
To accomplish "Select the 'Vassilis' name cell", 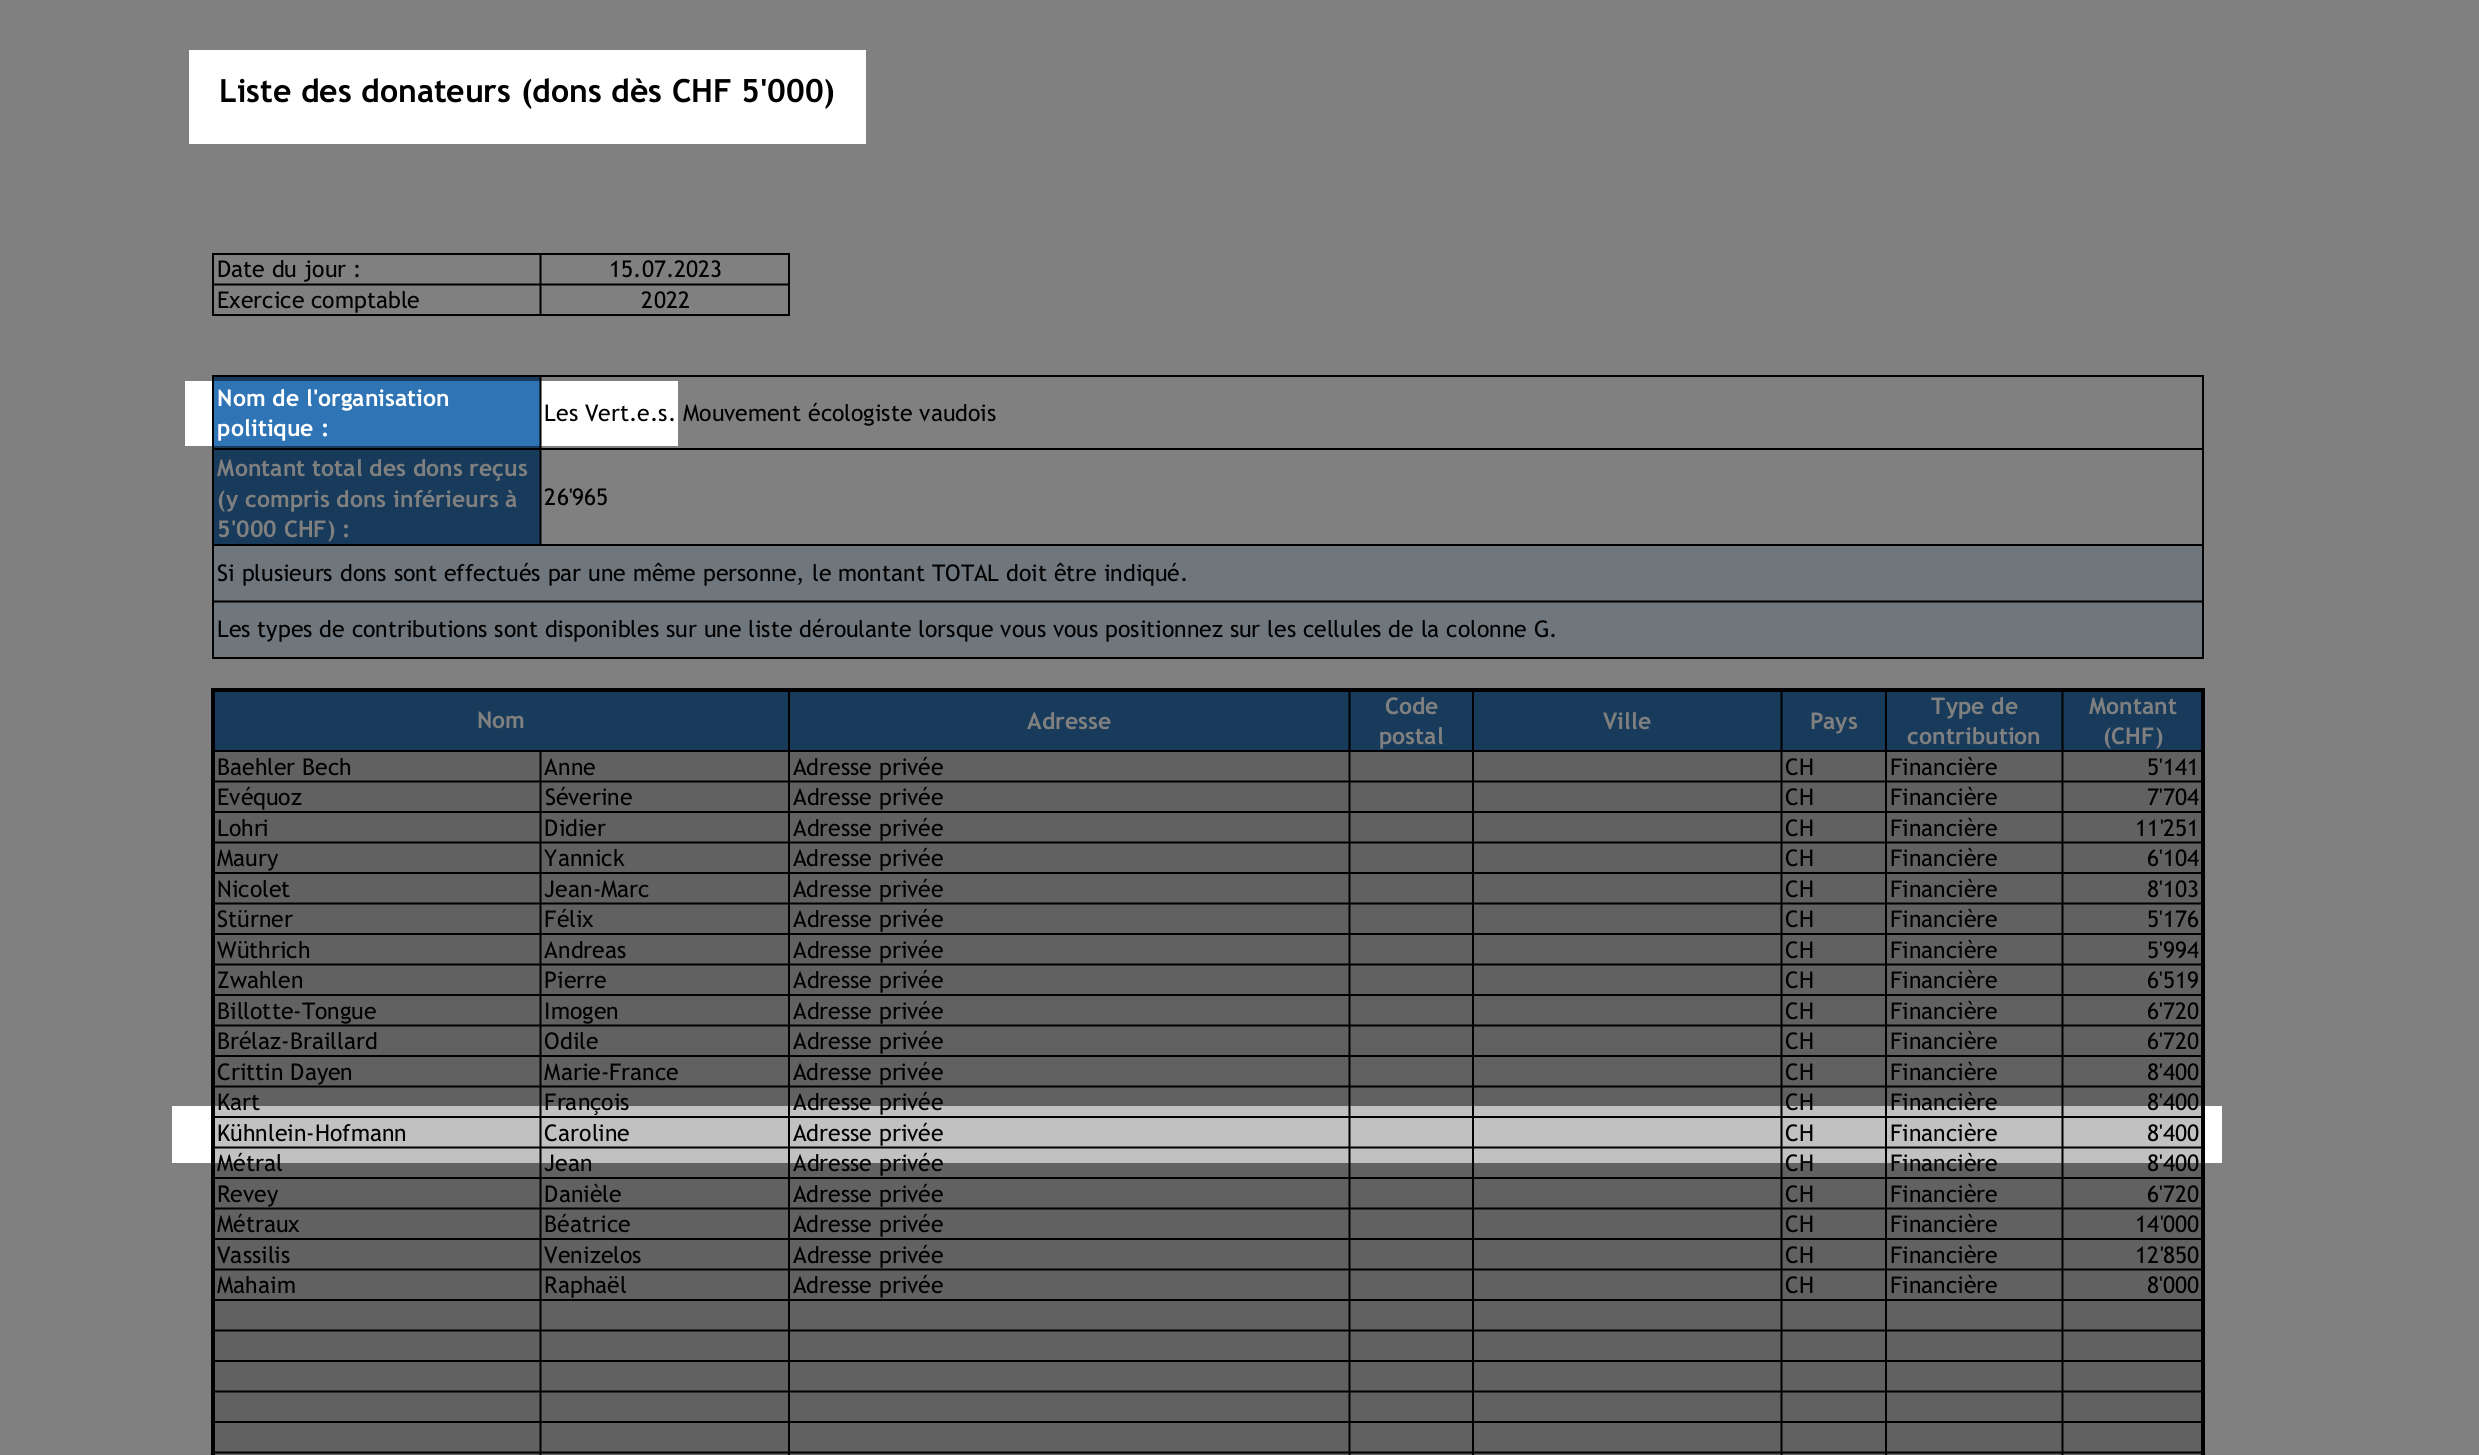I will (x=377, y=1255).
